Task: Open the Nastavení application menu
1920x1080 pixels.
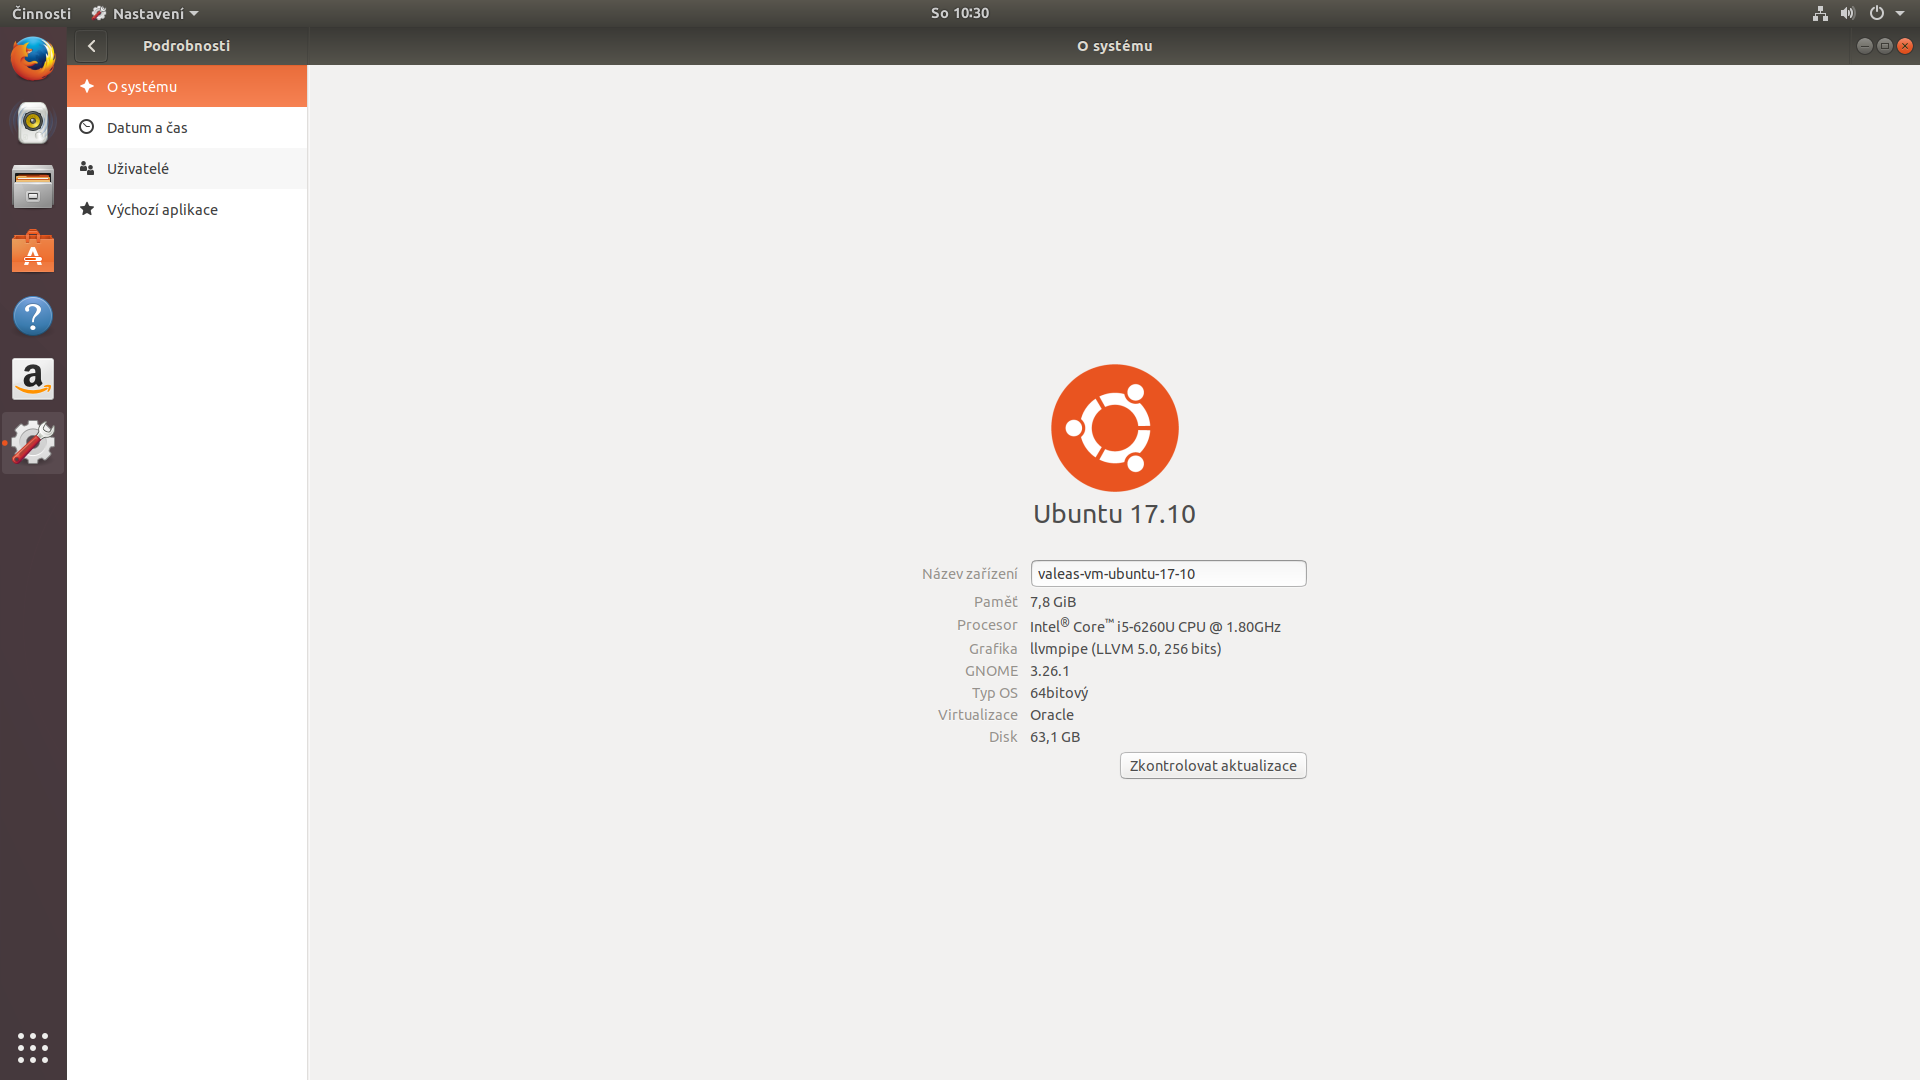Action: click(x=145, y=13)
